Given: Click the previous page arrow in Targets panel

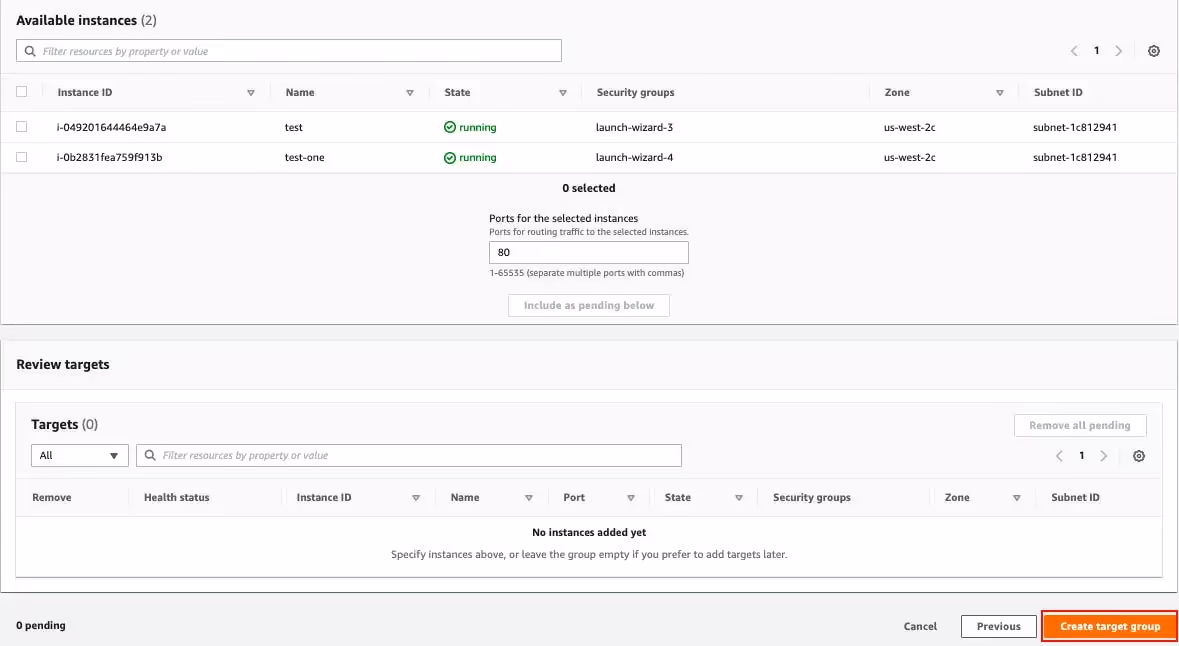Looking at the screenshot, I should click(x=1059, y=455).
